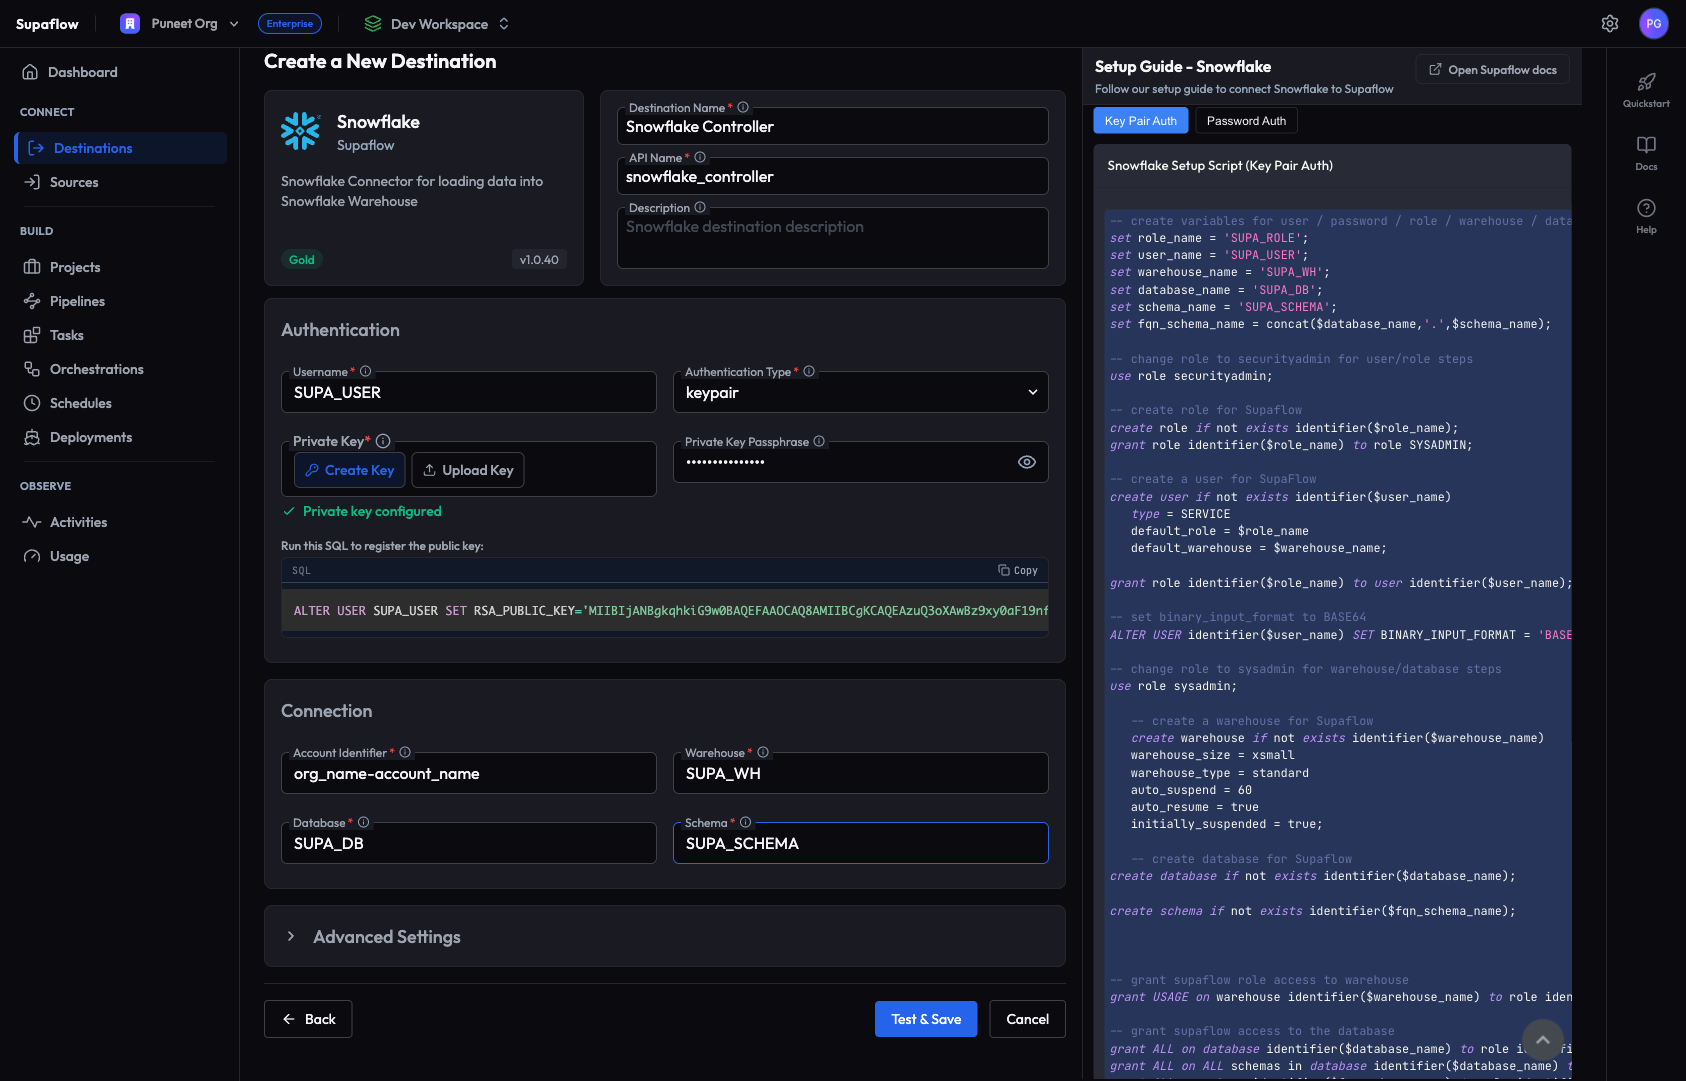The width and height of the screenshot is (1686, 1081).
Task: Expand the Advanced Settings section
Action: tap(386, 936)
